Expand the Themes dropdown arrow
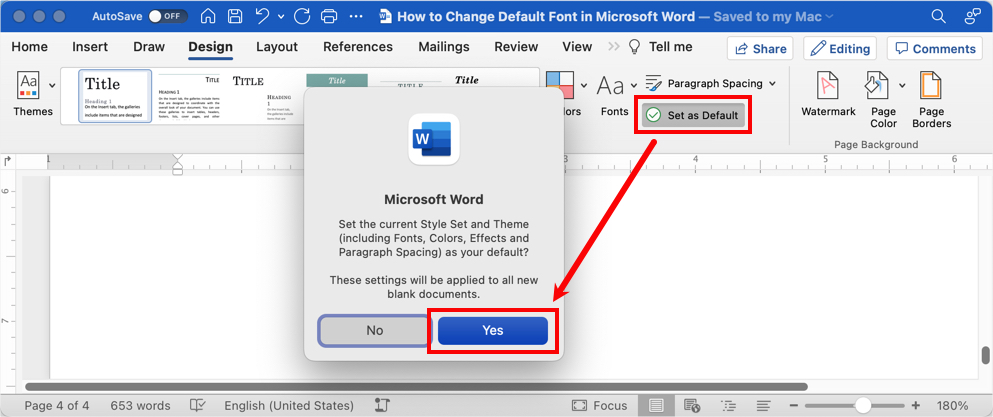Image resolution: width=993 pixels, height=417 pixels. point(52,85)
